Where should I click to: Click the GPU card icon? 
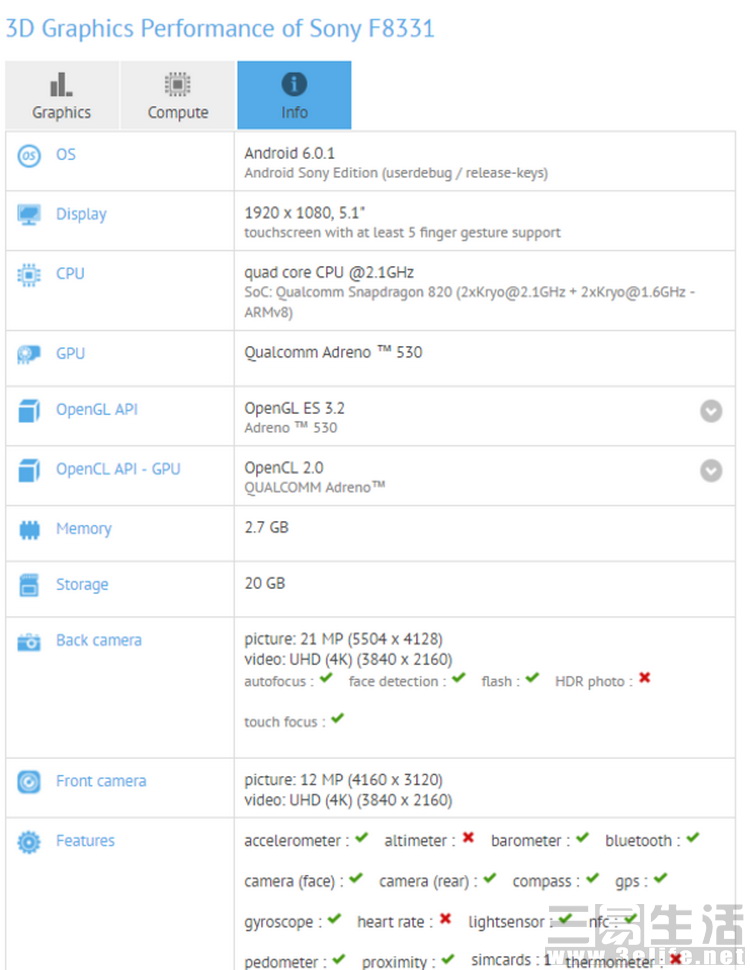point(29,354)
